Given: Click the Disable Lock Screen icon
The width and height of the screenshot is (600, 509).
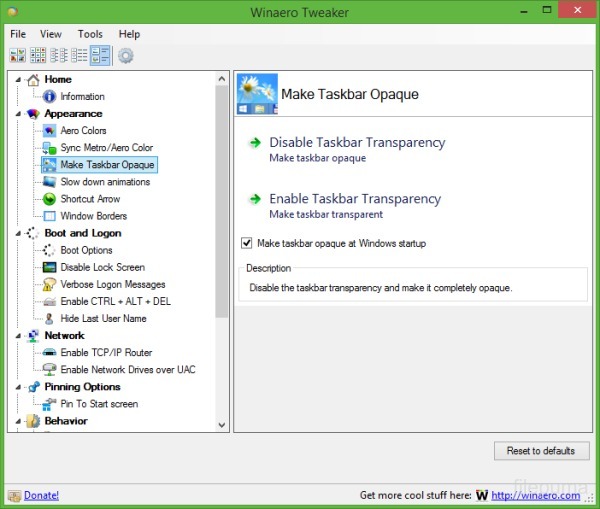Looking at the screenshot, I should pos(49,267).
